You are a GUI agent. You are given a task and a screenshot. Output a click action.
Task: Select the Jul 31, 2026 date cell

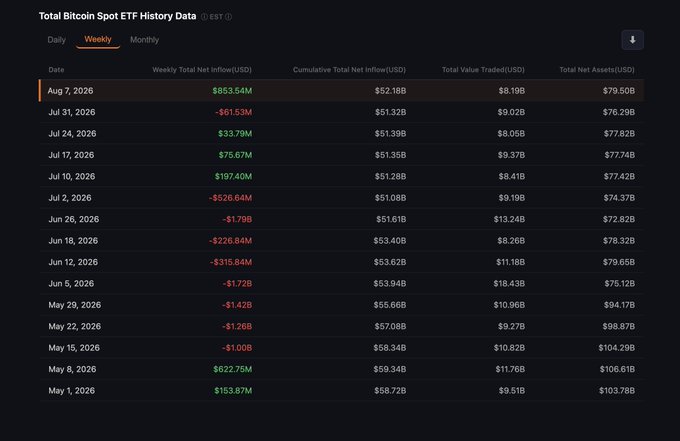pyautogui.click(x=72, y=112)
